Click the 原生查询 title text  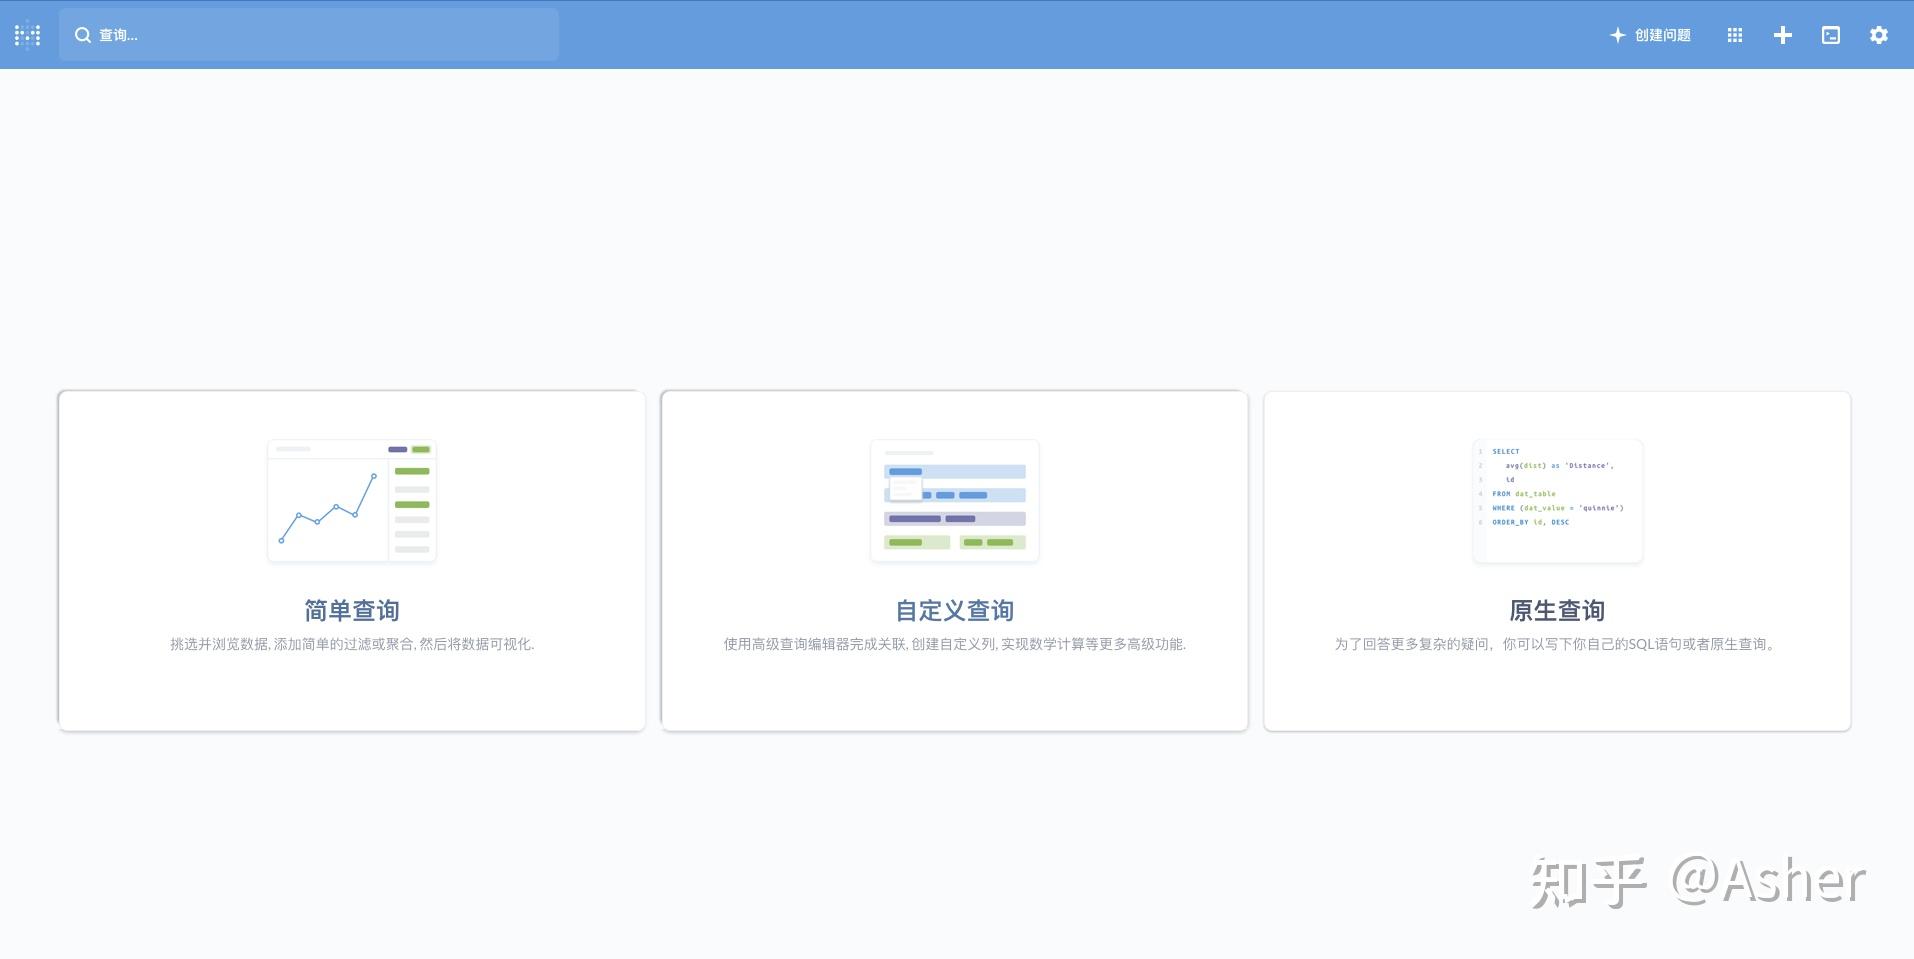click(x=1556, y=610)
